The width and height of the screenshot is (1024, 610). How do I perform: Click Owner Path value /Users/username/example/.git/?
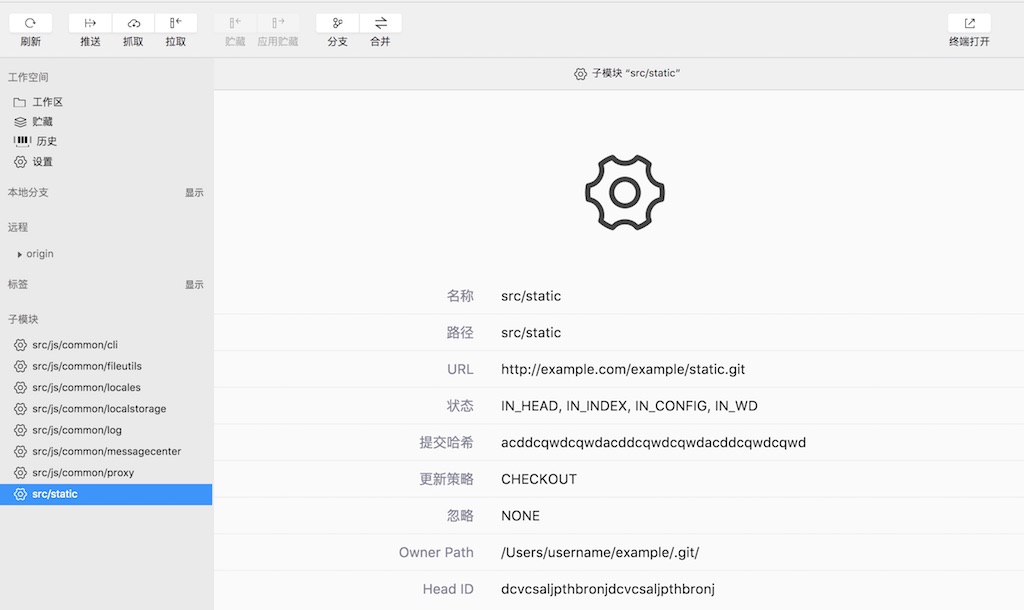600,553
